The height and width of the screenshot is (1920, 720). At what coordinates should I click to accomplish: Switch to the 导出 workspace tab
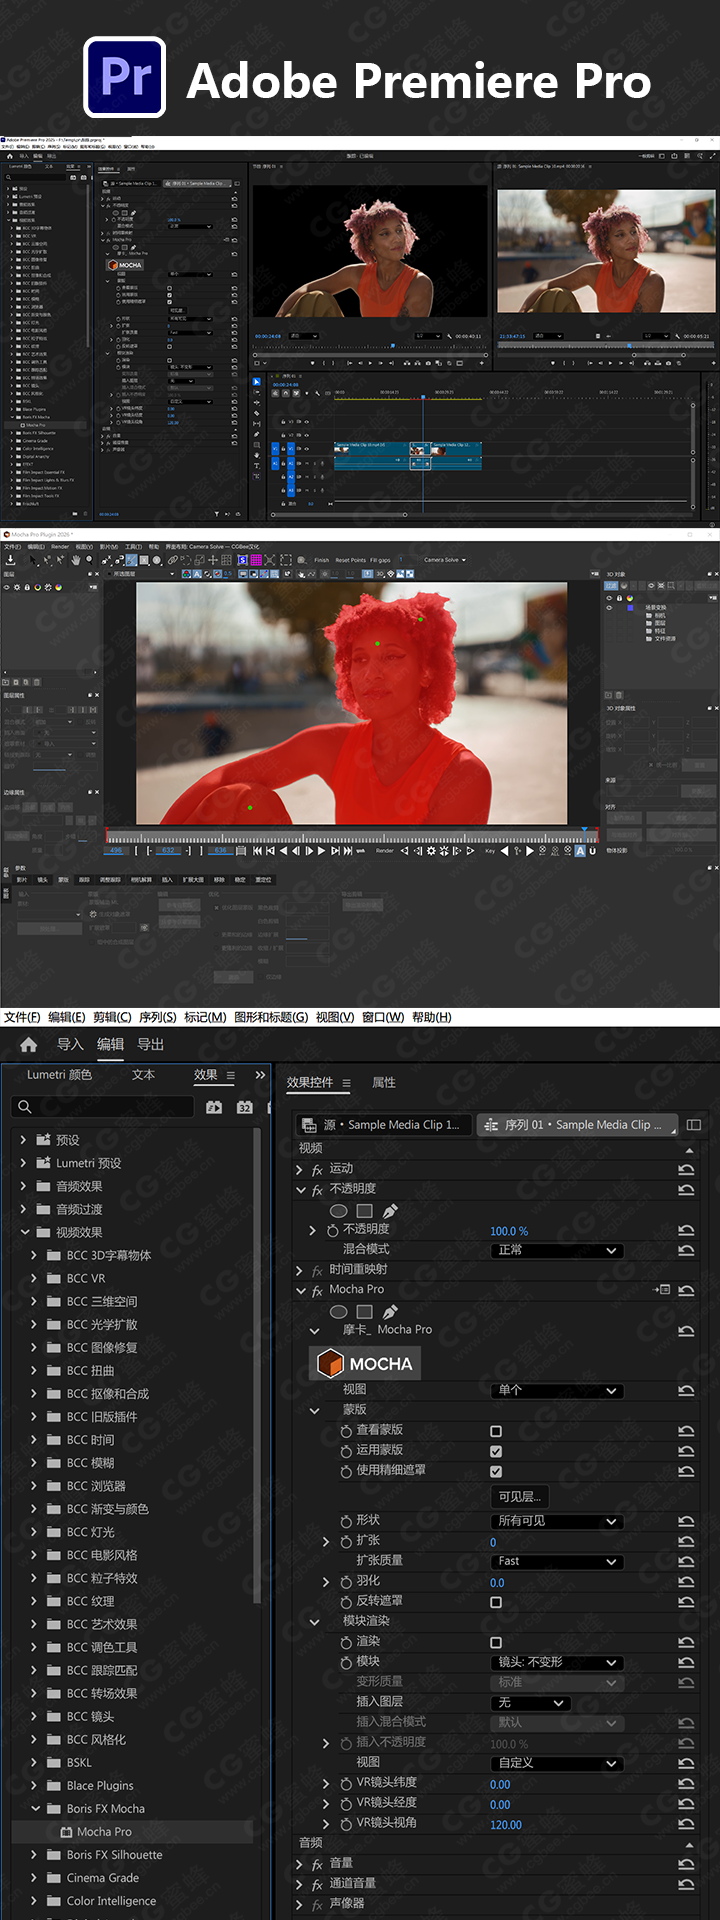coord(150,1044)
